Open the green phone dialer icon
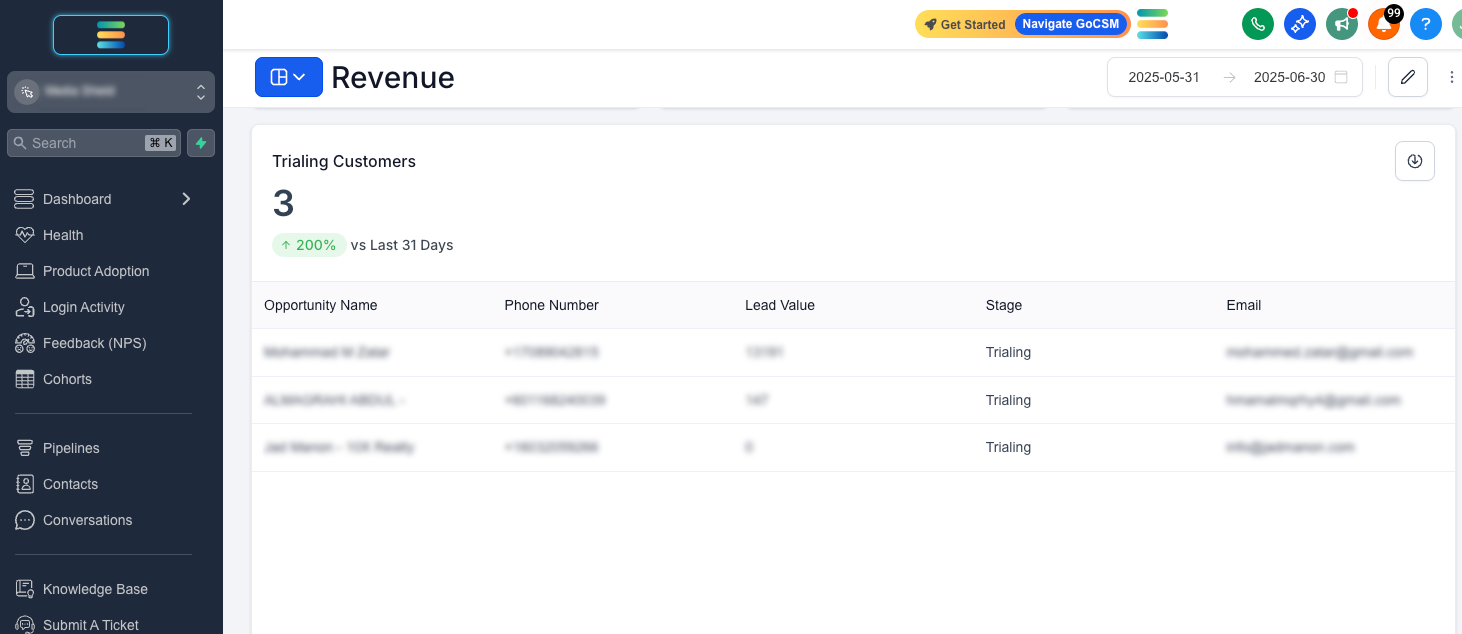 point(1257,24)
